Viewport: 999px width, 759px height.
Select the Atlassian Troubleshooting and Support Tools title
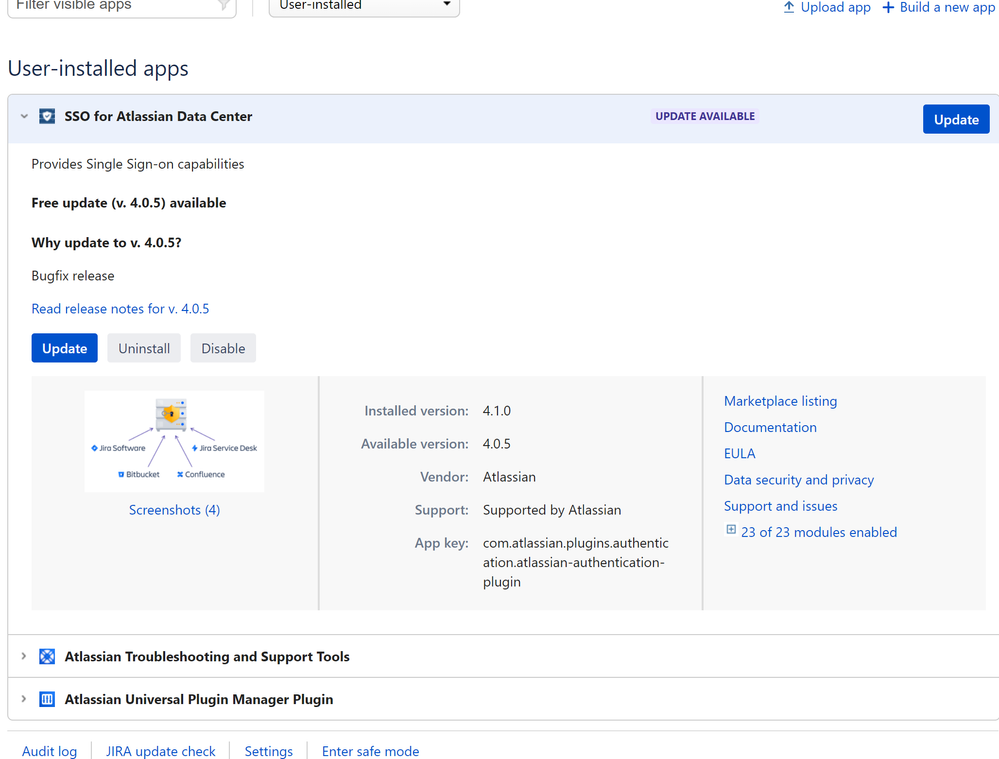(207, 656)
